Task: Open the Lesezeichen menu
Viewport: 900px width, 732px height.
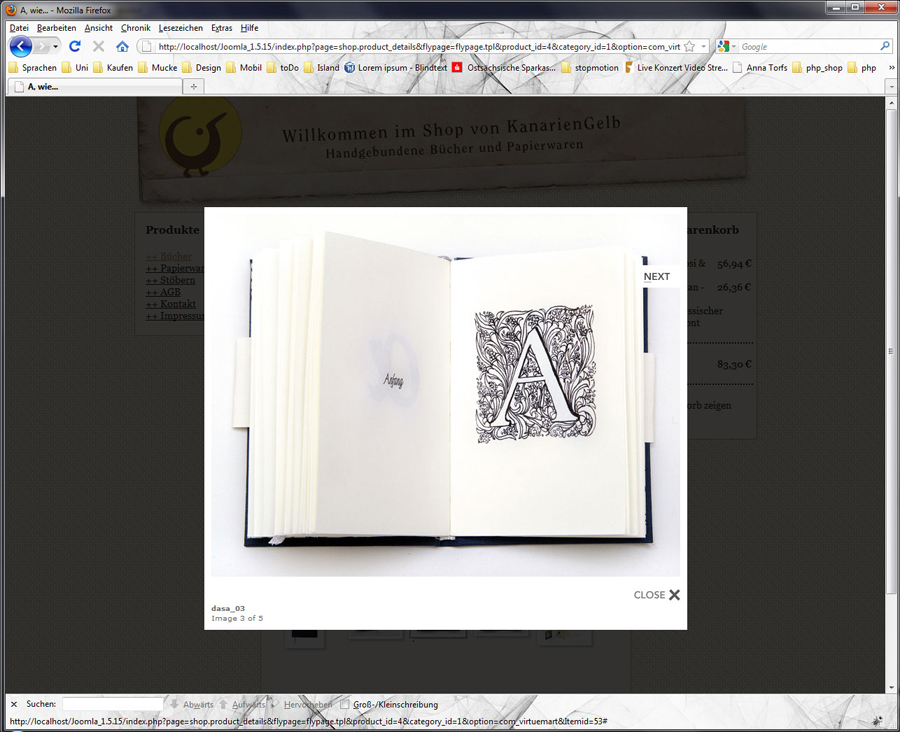Action: click(179, 28)
